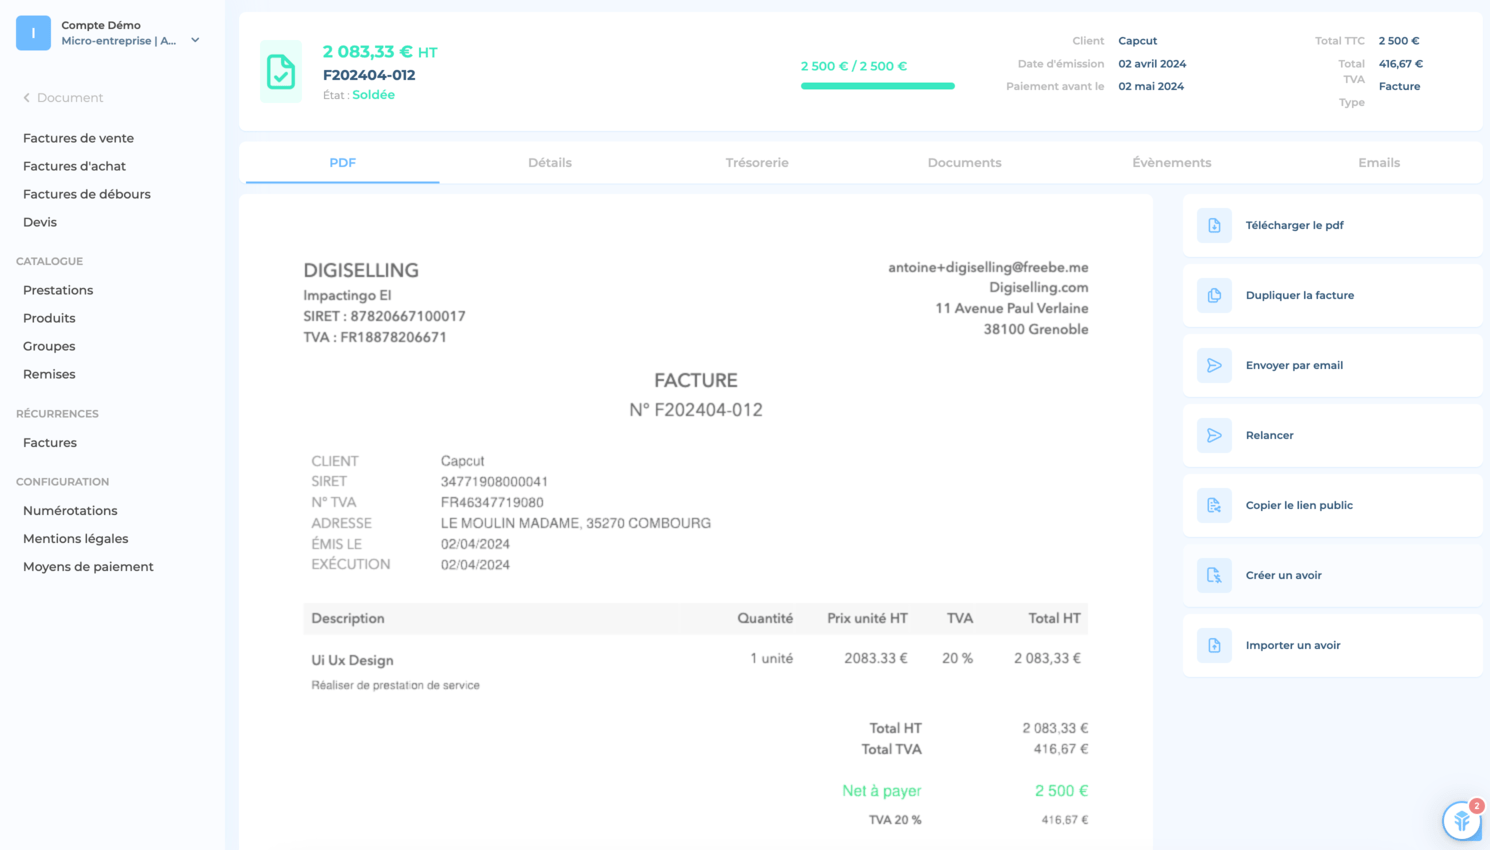
Task: Open Factures de vente in sidebar
Action: 78,138
